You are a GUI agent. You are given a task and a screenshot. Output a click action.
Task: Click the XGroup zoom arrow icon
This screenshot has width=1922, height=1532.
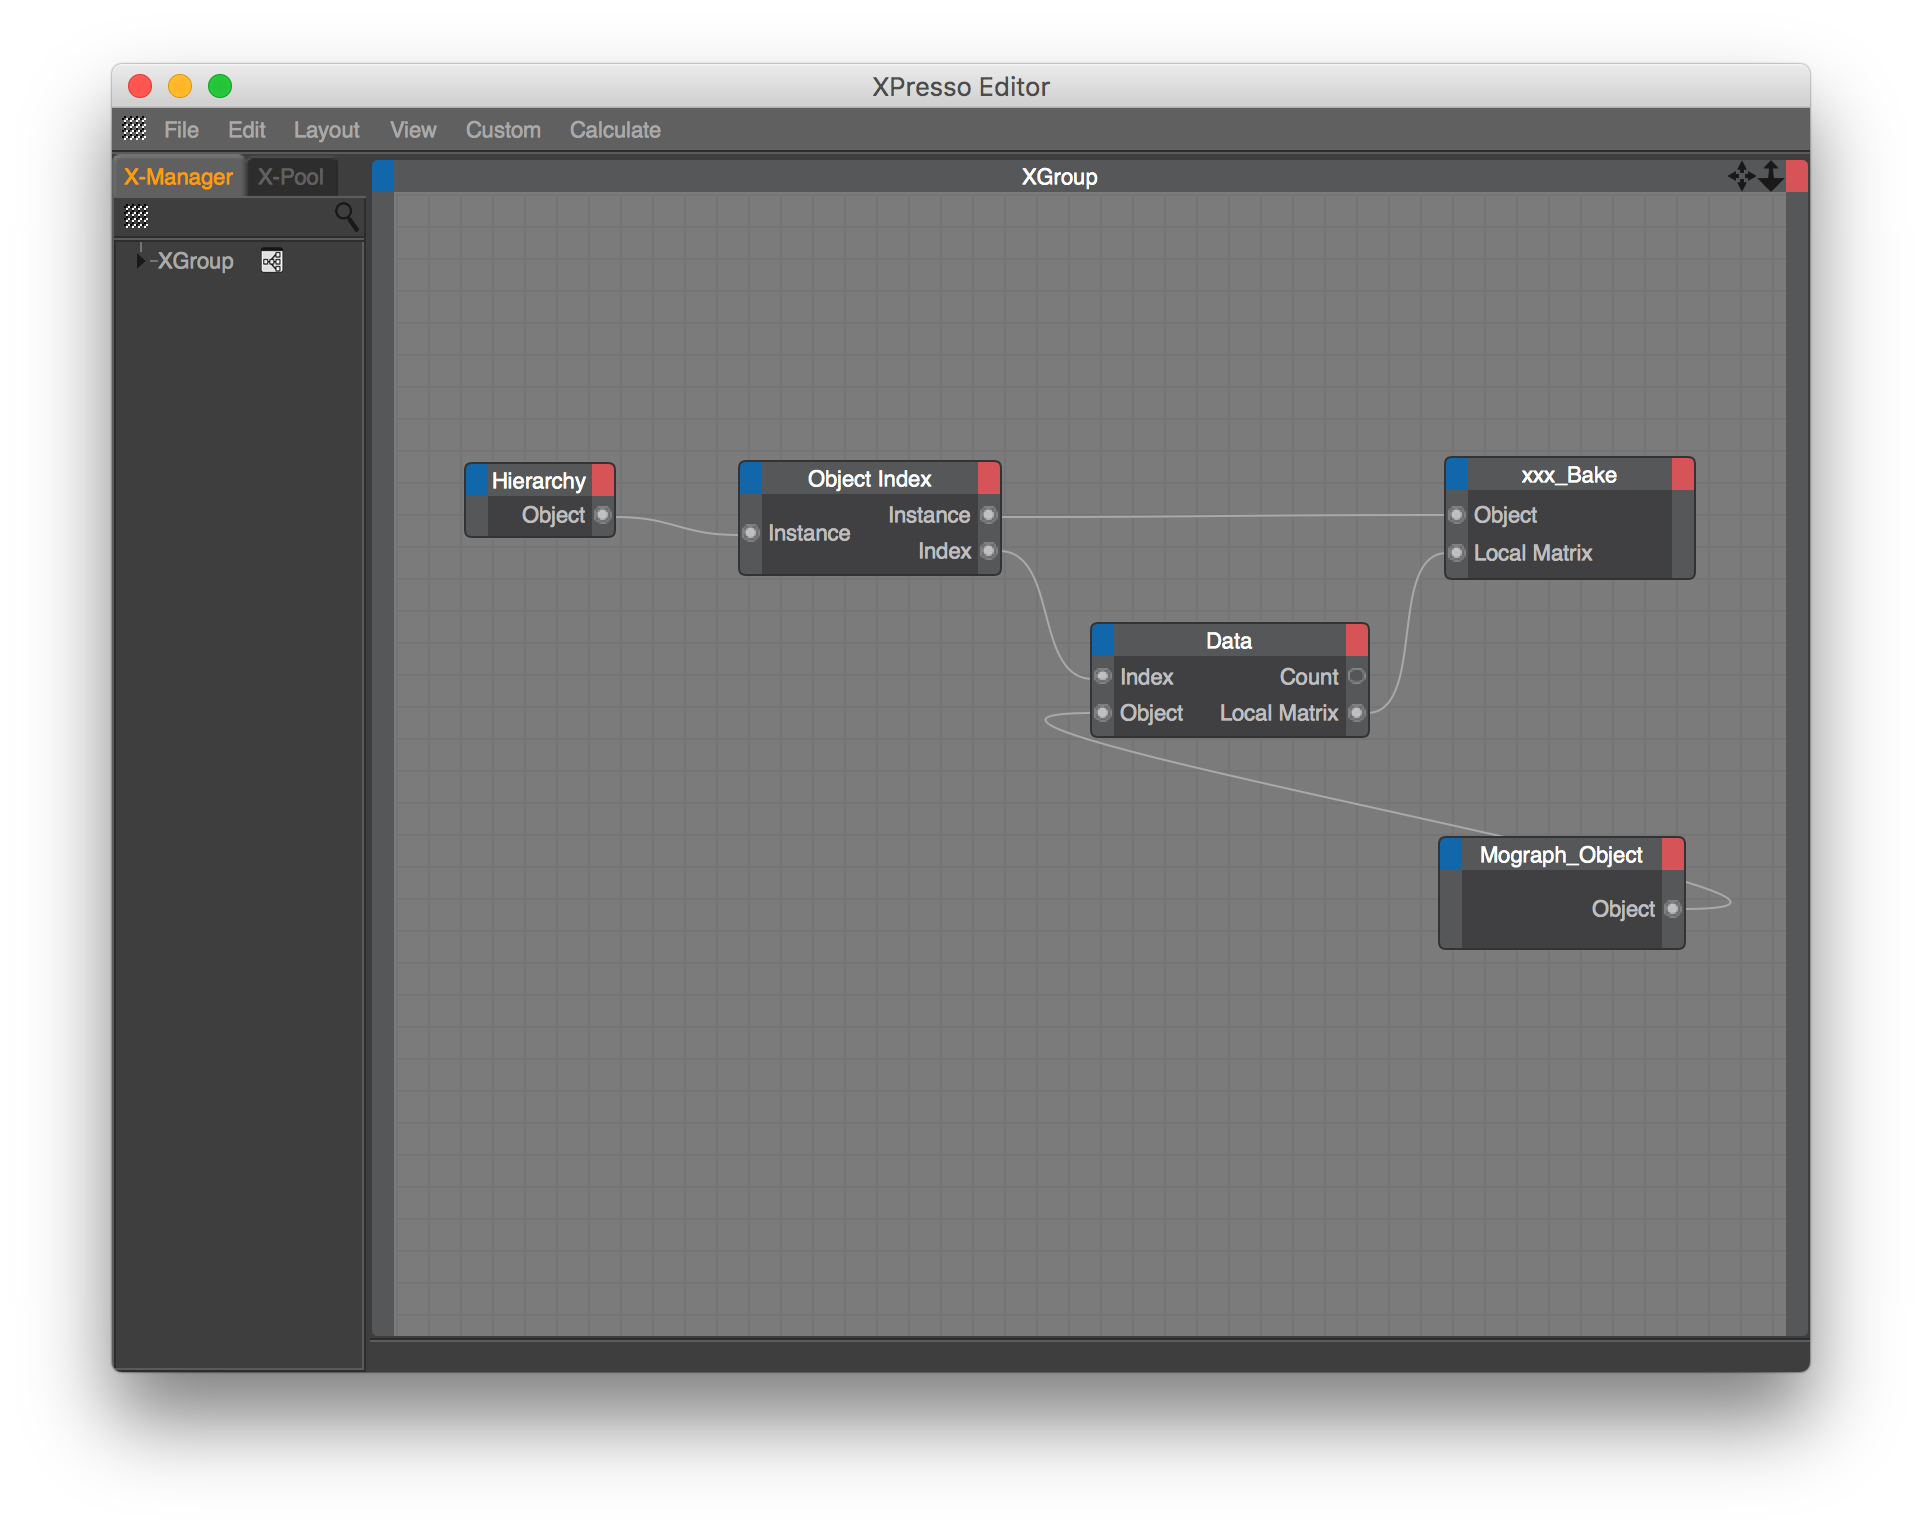click(1771, 177)
